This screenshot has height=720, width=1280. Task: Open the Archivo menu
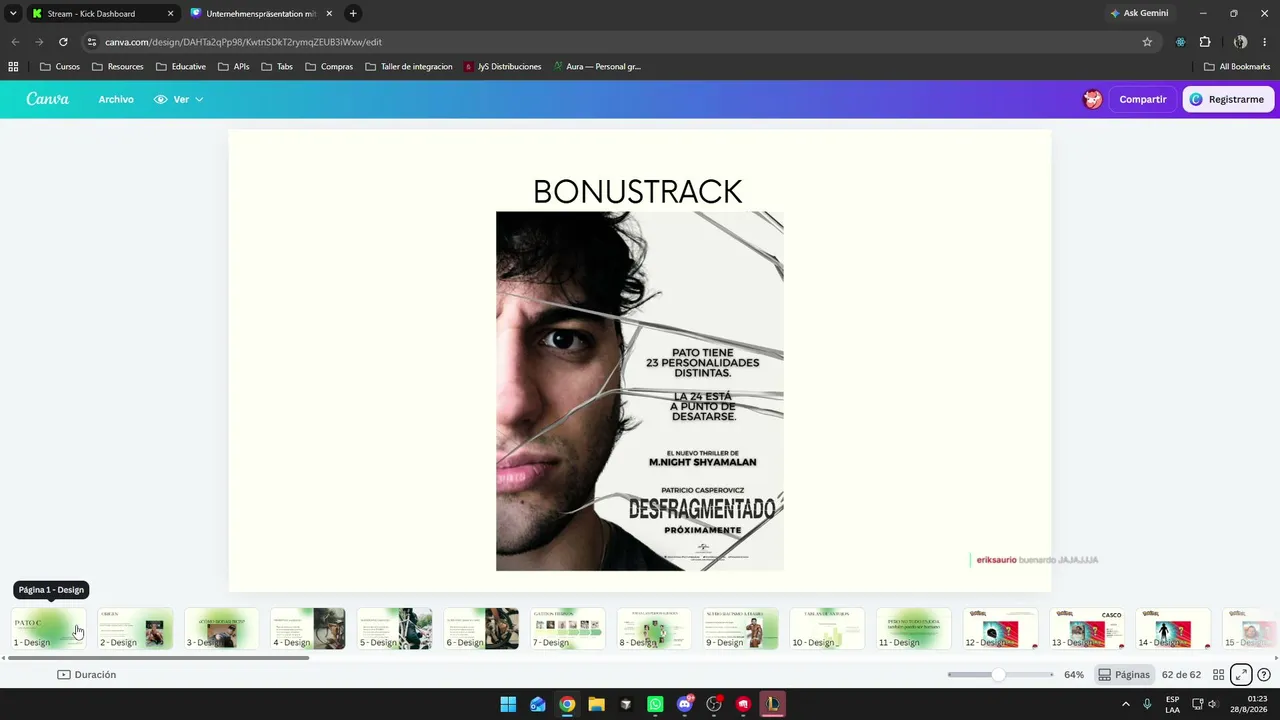pos(116,99)
